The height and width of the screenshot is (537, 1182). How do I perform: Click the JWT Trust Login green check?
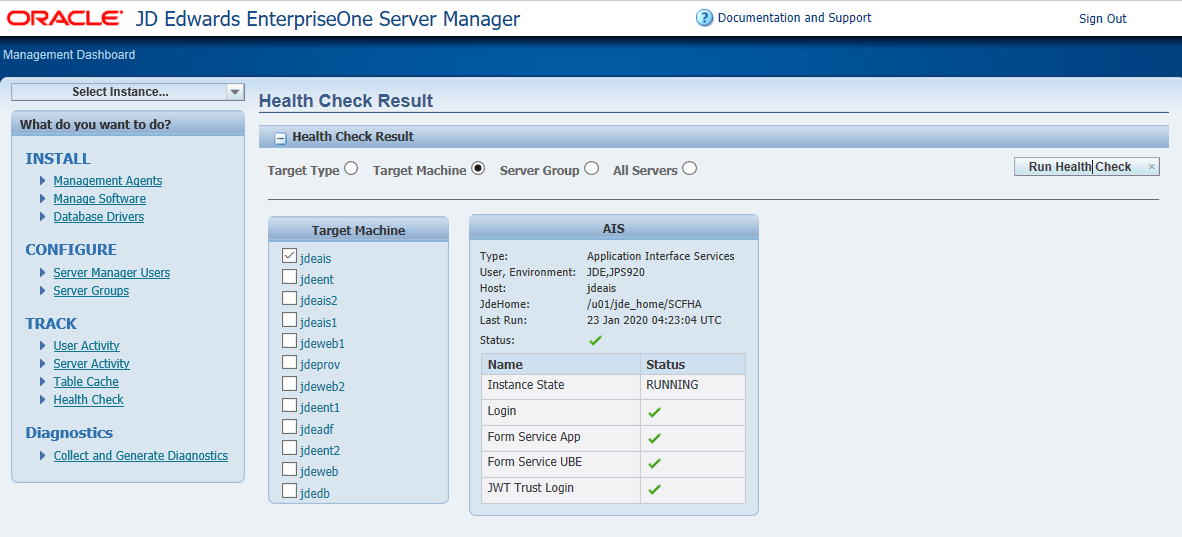(x=654, y=489)
